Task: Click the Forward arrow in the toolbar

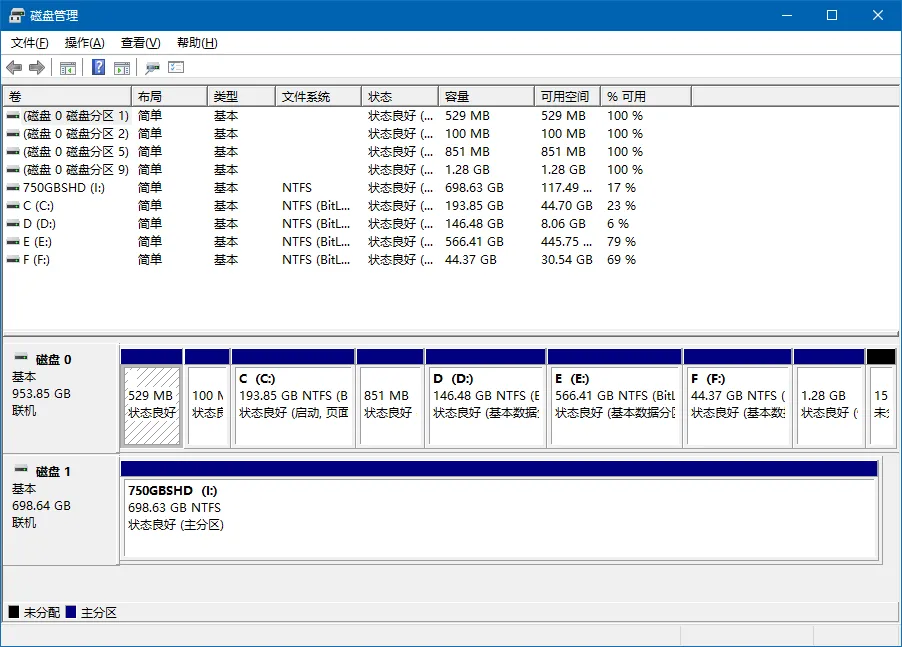Action: coord(37,68)
